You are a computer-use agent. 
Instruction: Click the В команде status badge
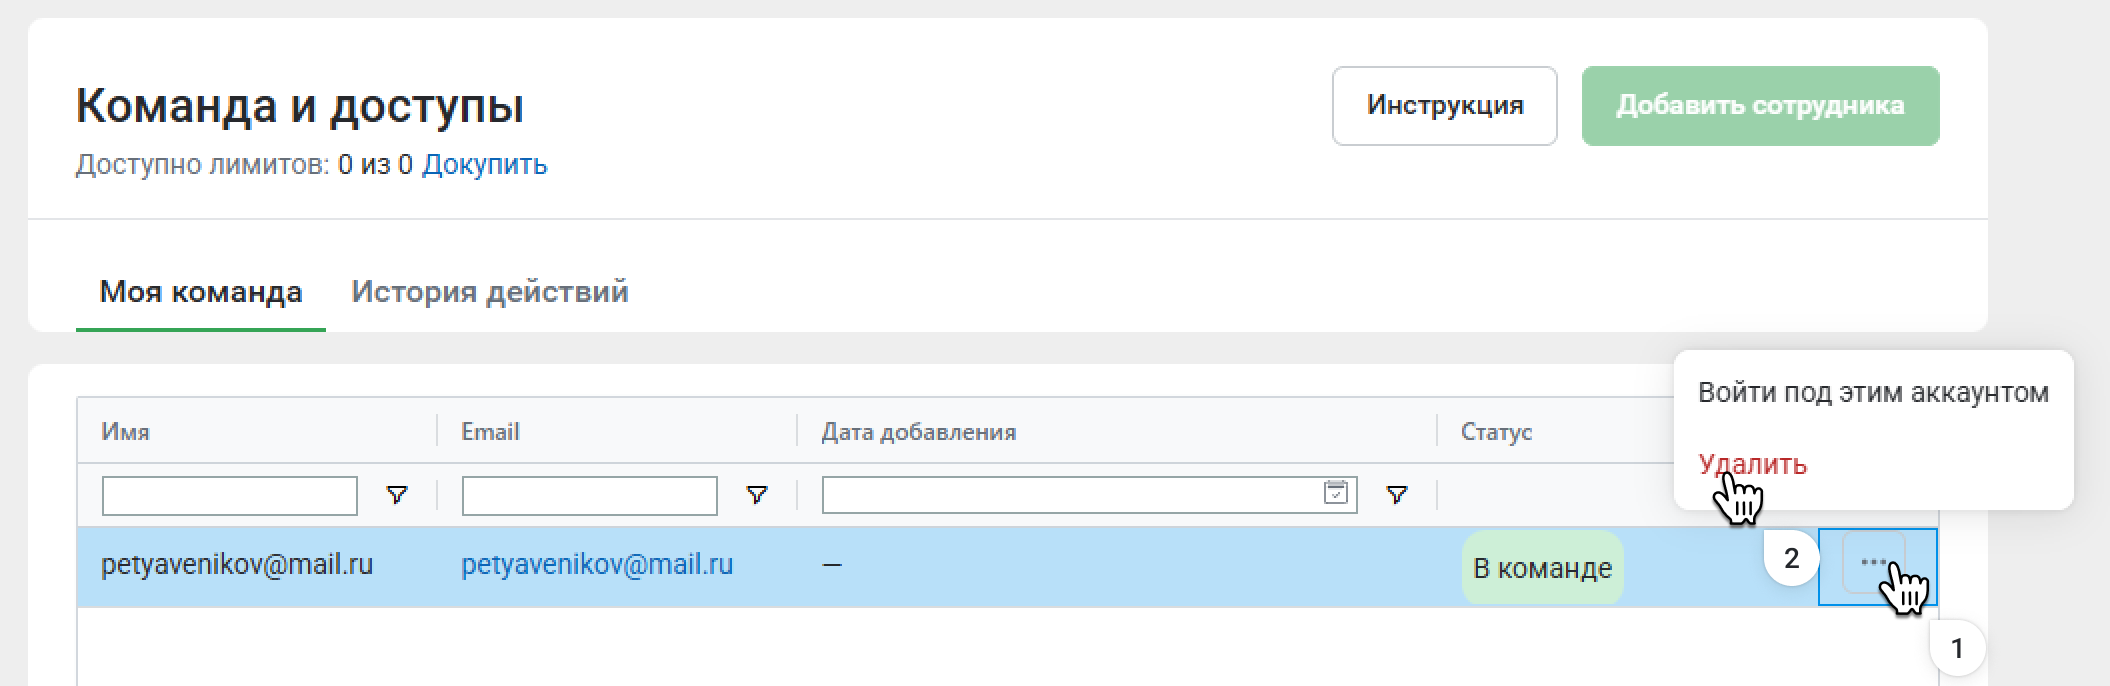point(1542,568)
